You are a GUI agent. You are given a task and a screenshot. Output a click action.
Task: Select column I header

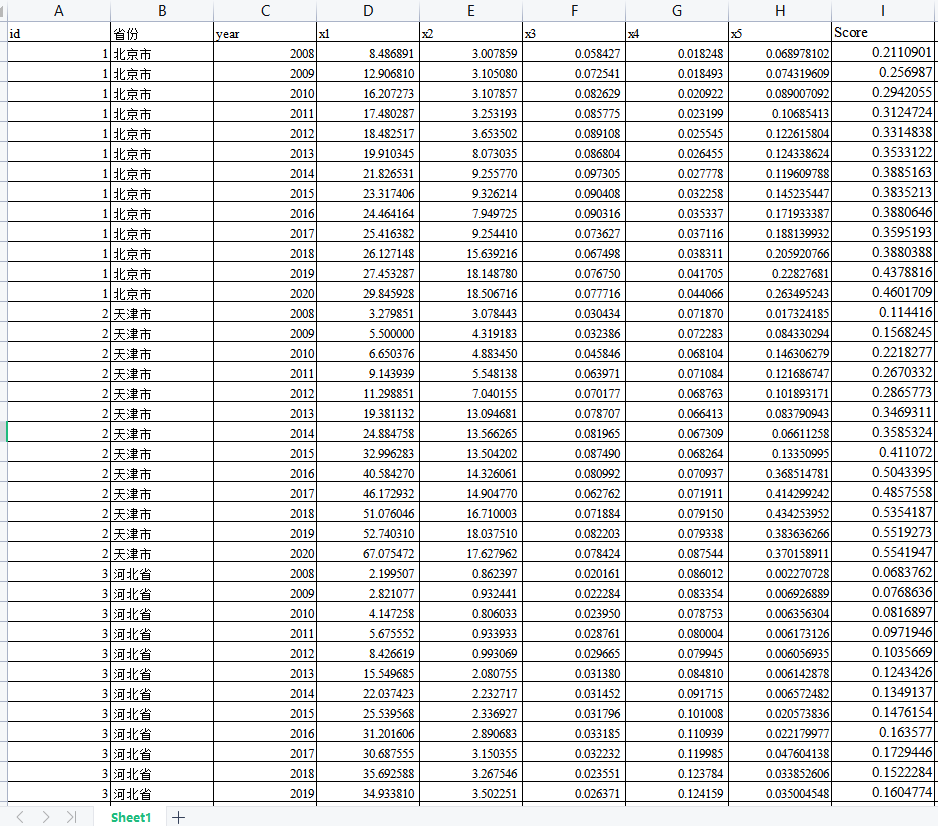[x=883, y=11]
